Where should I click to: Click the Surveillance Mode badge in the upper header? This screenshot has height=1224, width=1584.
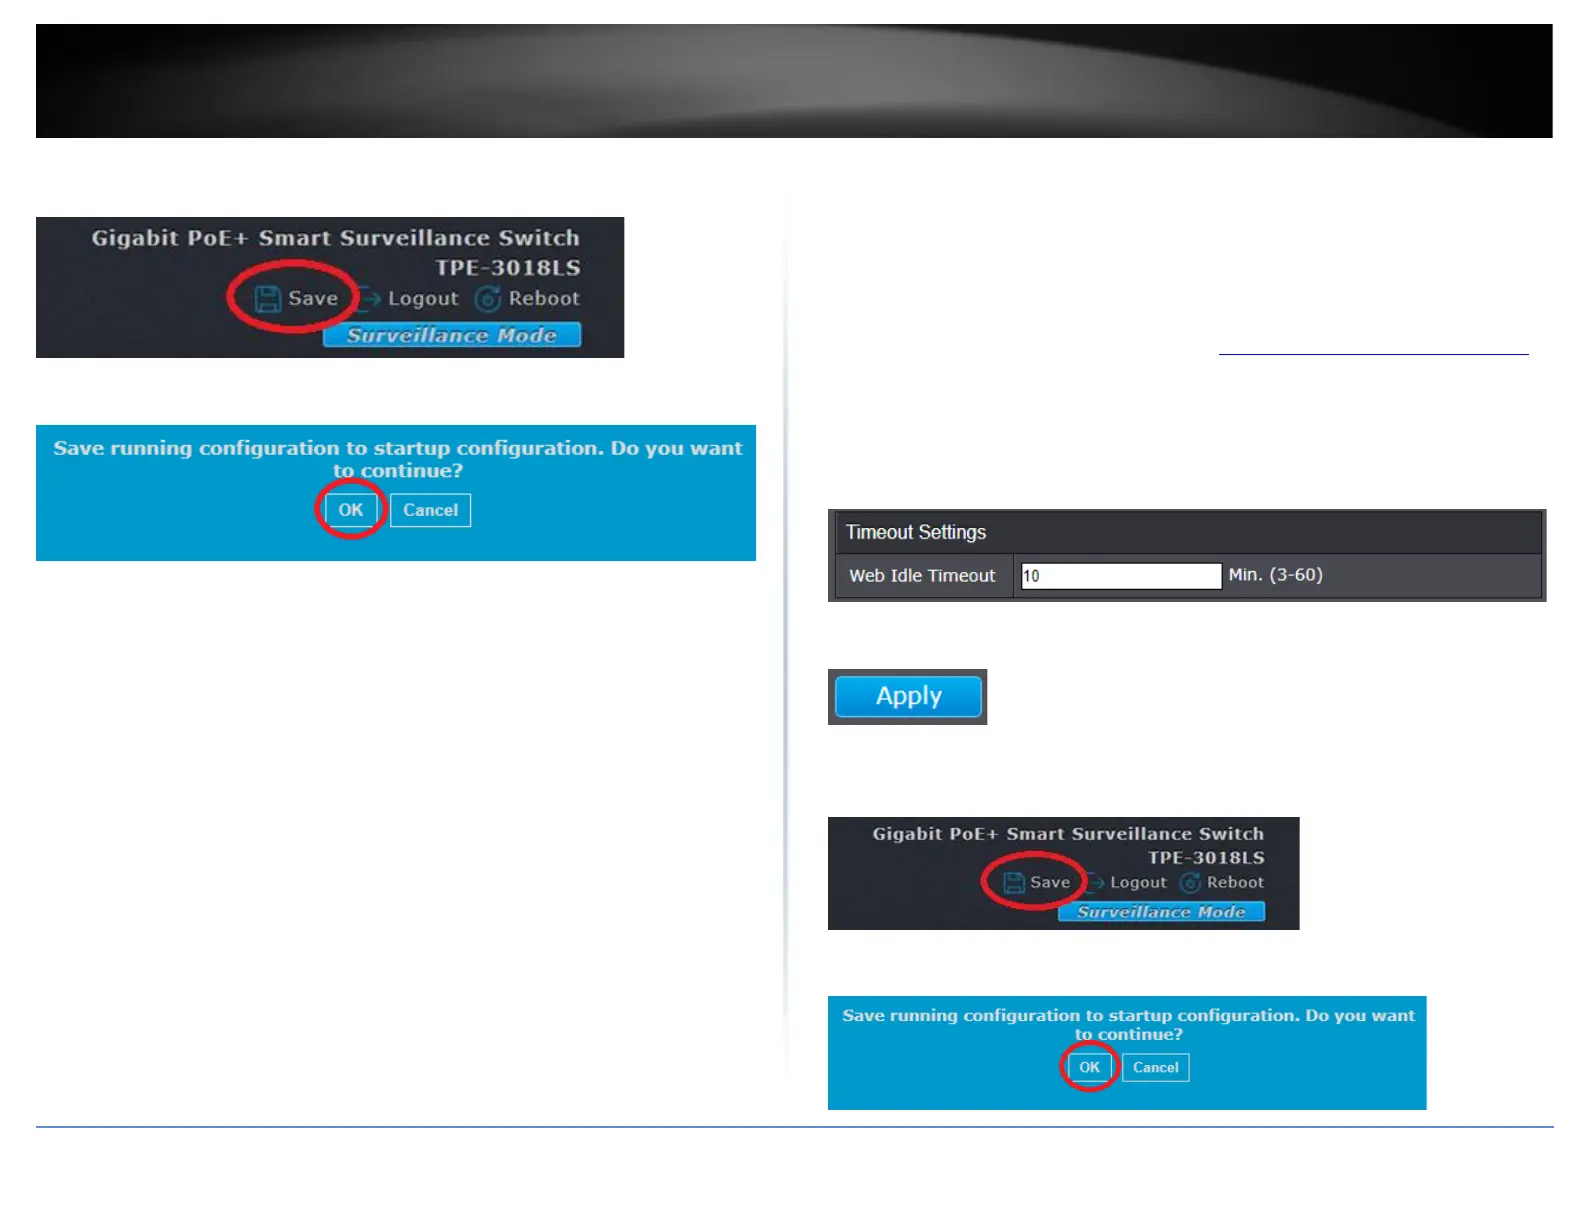tap(452, 335)
